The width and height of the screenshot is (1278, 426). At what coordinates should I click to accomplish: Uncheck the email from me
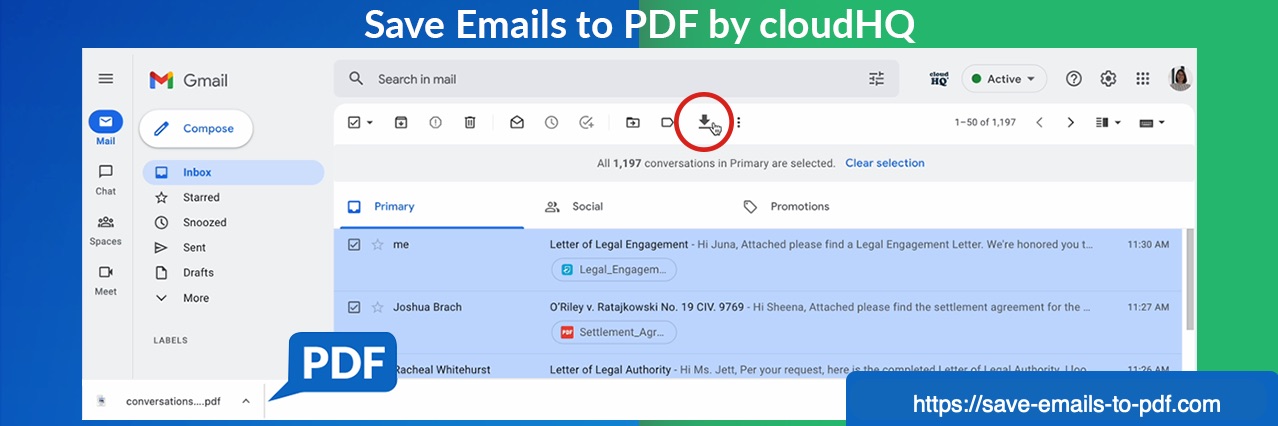click(354, 244)
